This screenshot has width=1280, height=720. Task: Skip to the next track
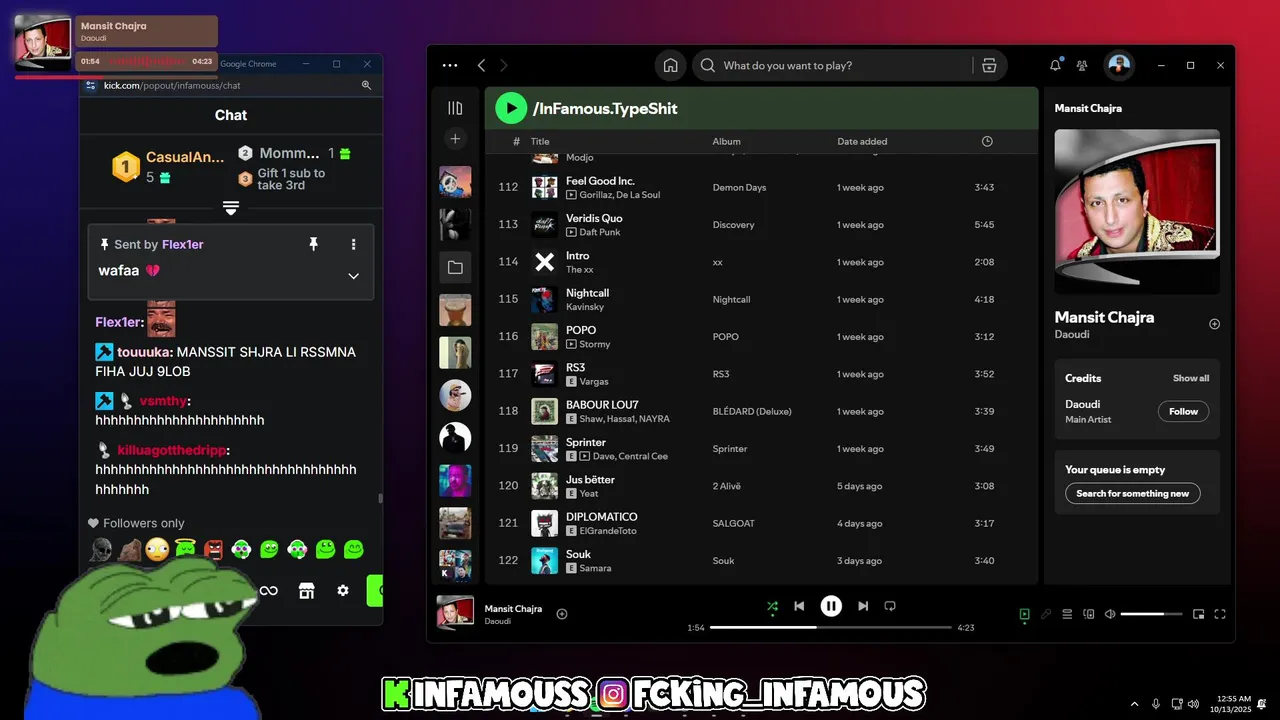(863, 606)
